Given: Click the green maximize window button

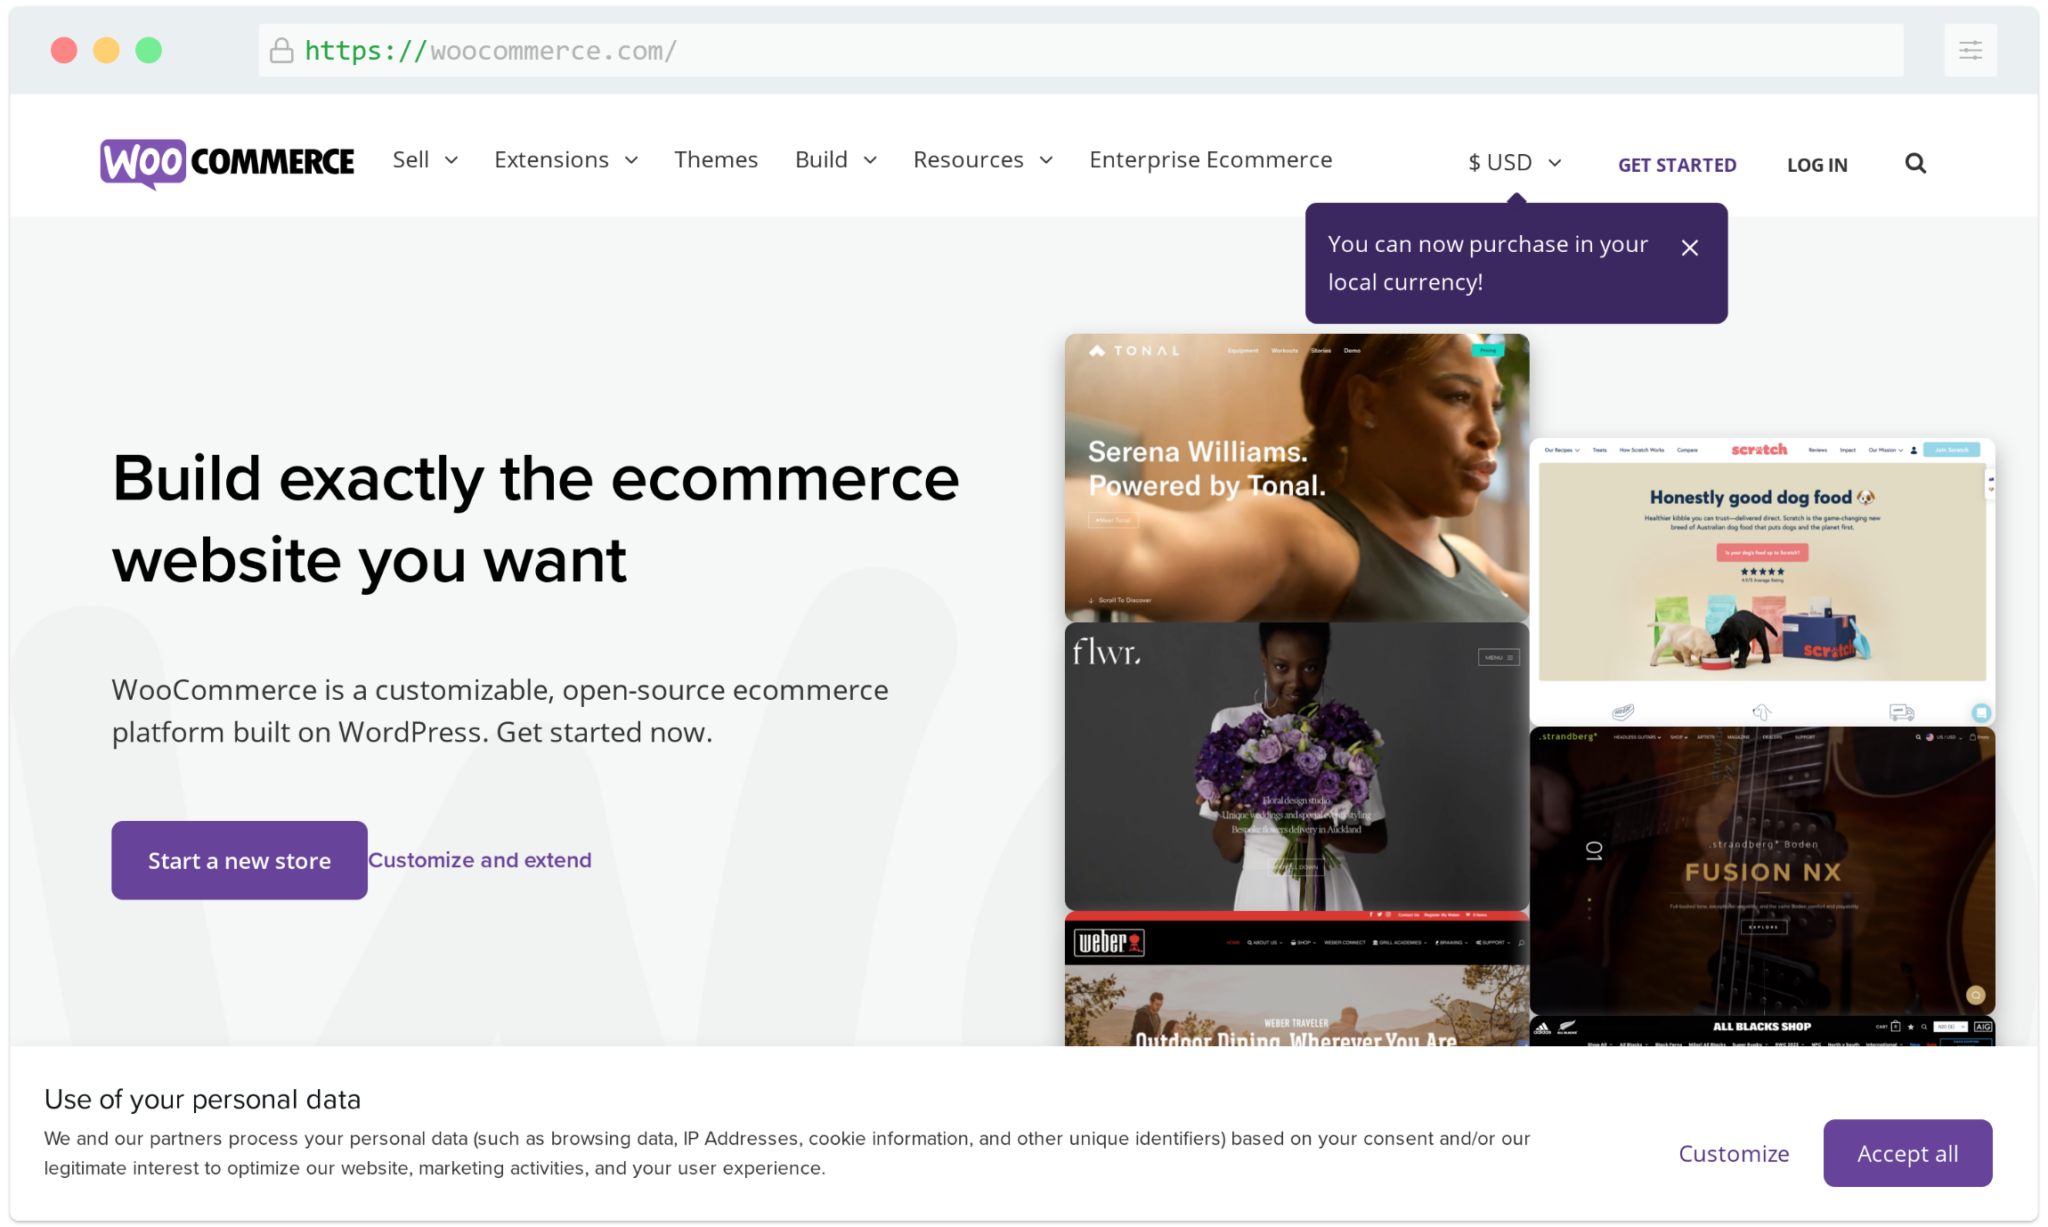Looking at the screenshot, I should [149, 50].
